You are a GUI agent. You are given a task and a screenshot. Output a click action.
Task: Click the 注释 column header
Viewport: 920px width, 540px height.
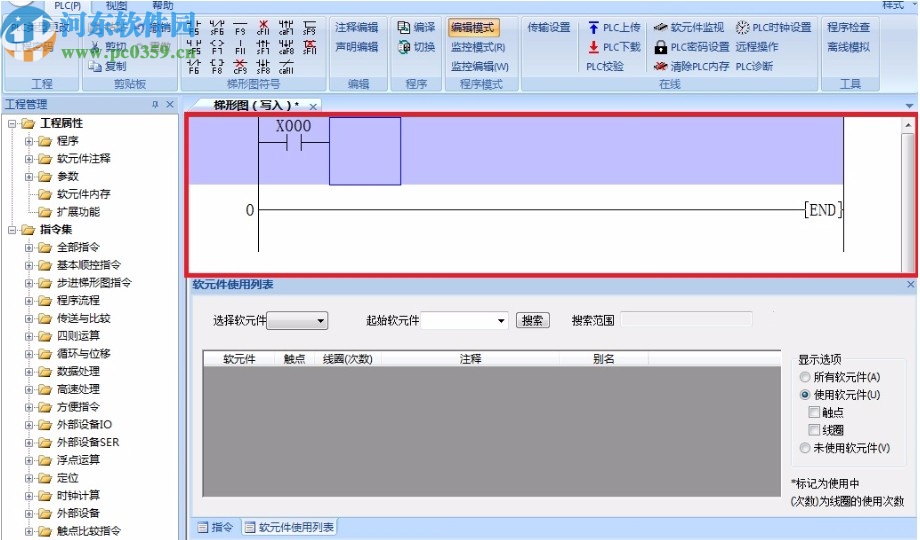tap(471, 359)
